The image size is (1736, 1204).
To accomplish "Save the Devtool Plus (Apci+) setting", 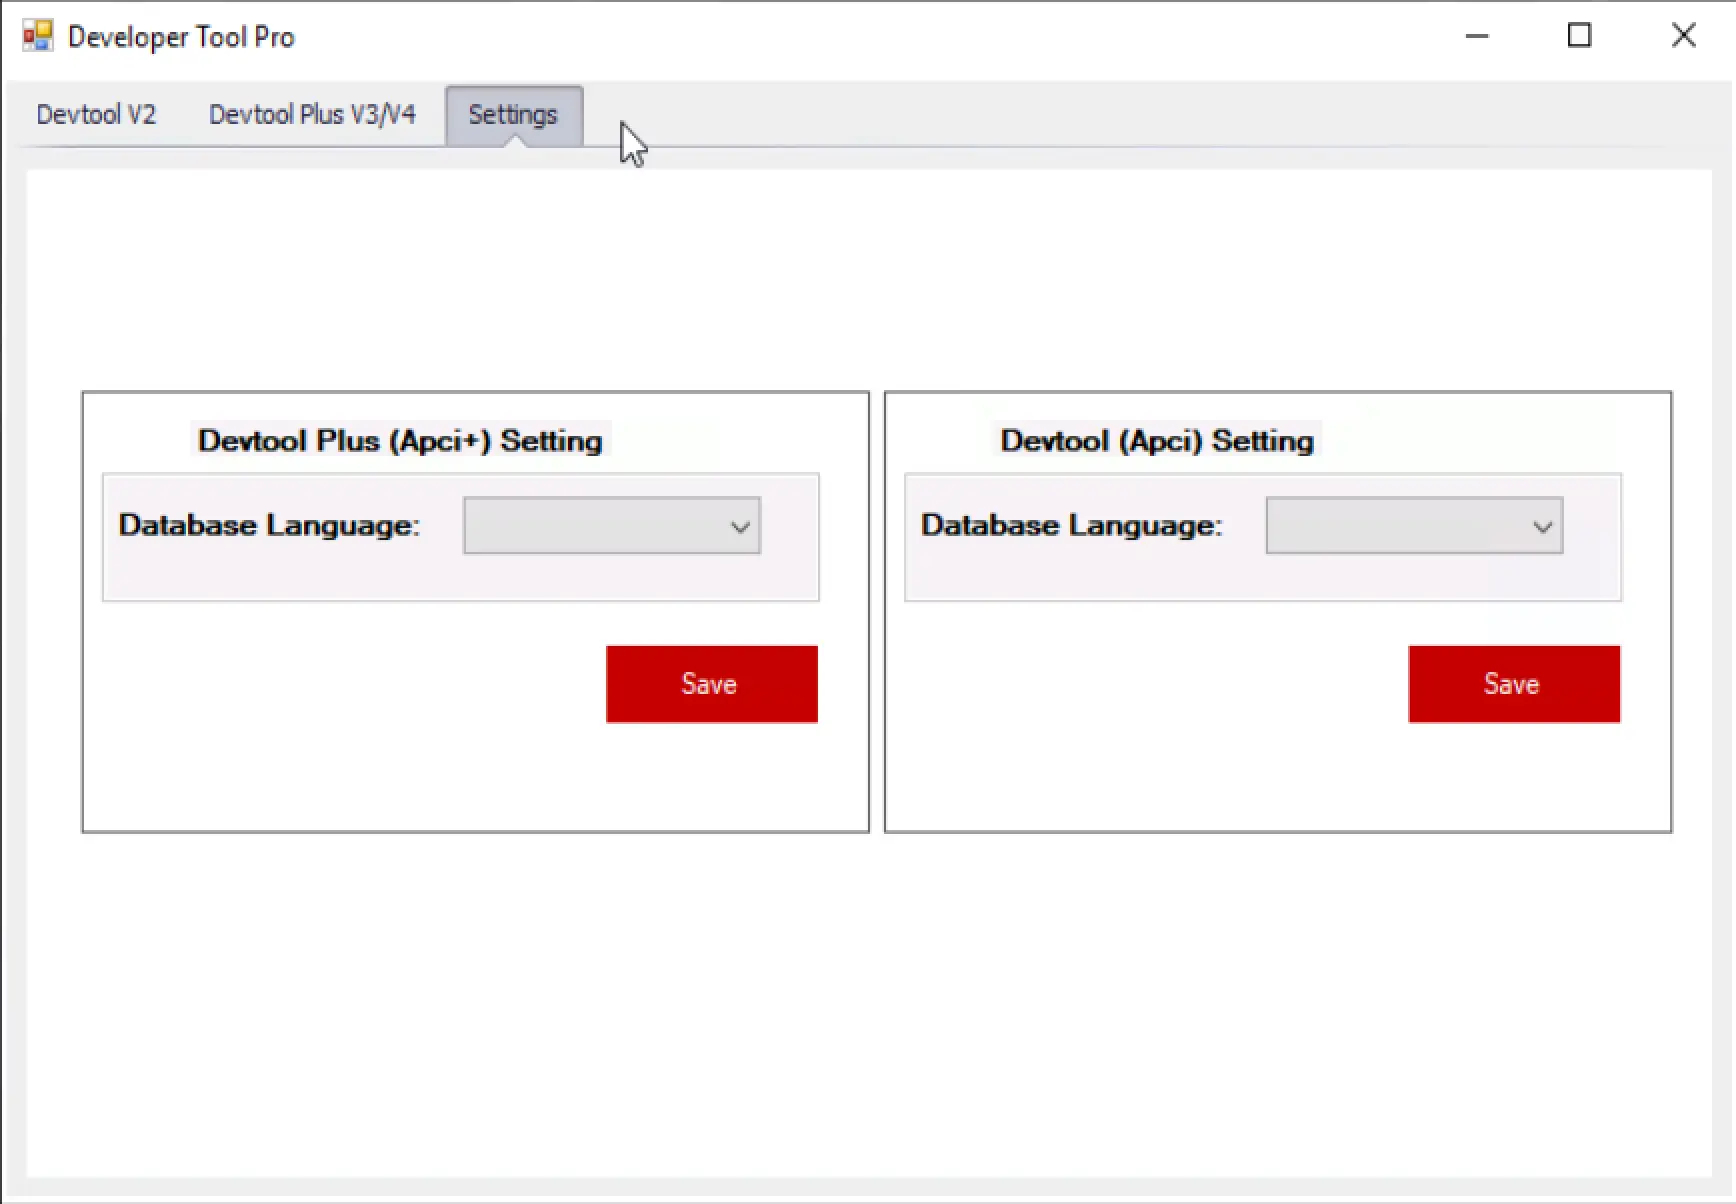I will point(711,684).
